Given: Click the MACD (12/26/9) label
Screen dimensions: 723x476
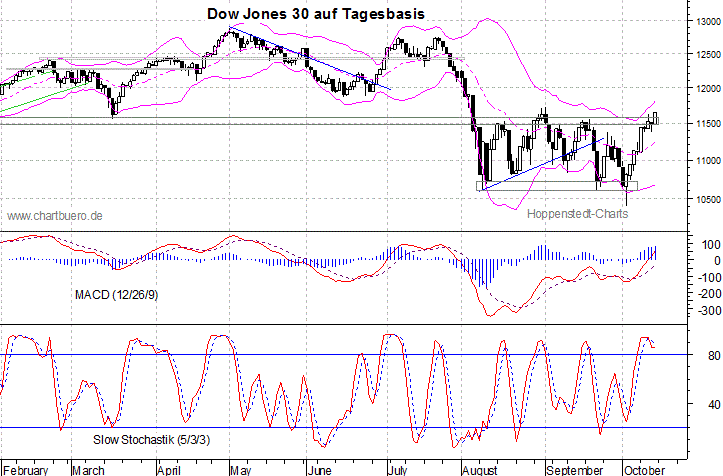Looking at the screenshot, I should (x=117, y=295).
